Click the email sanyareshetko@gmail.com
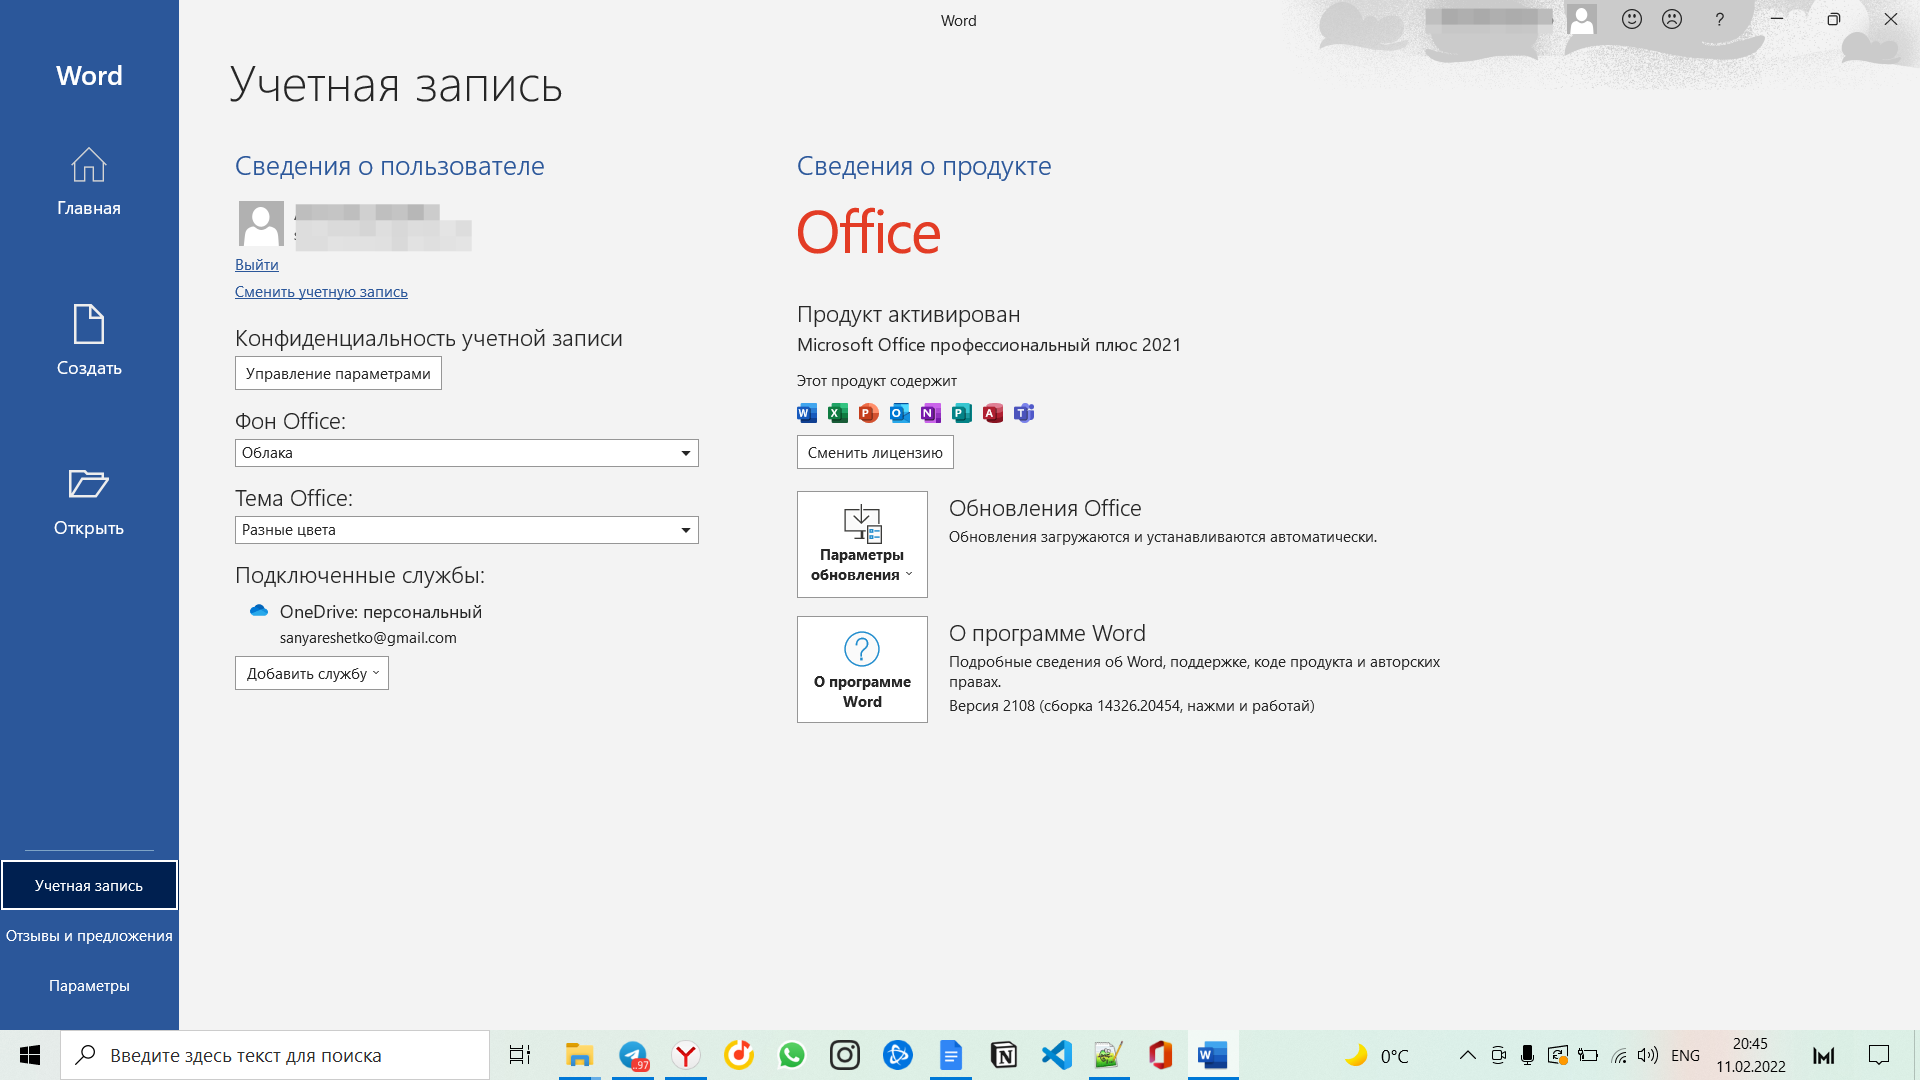 coord(368,638)
